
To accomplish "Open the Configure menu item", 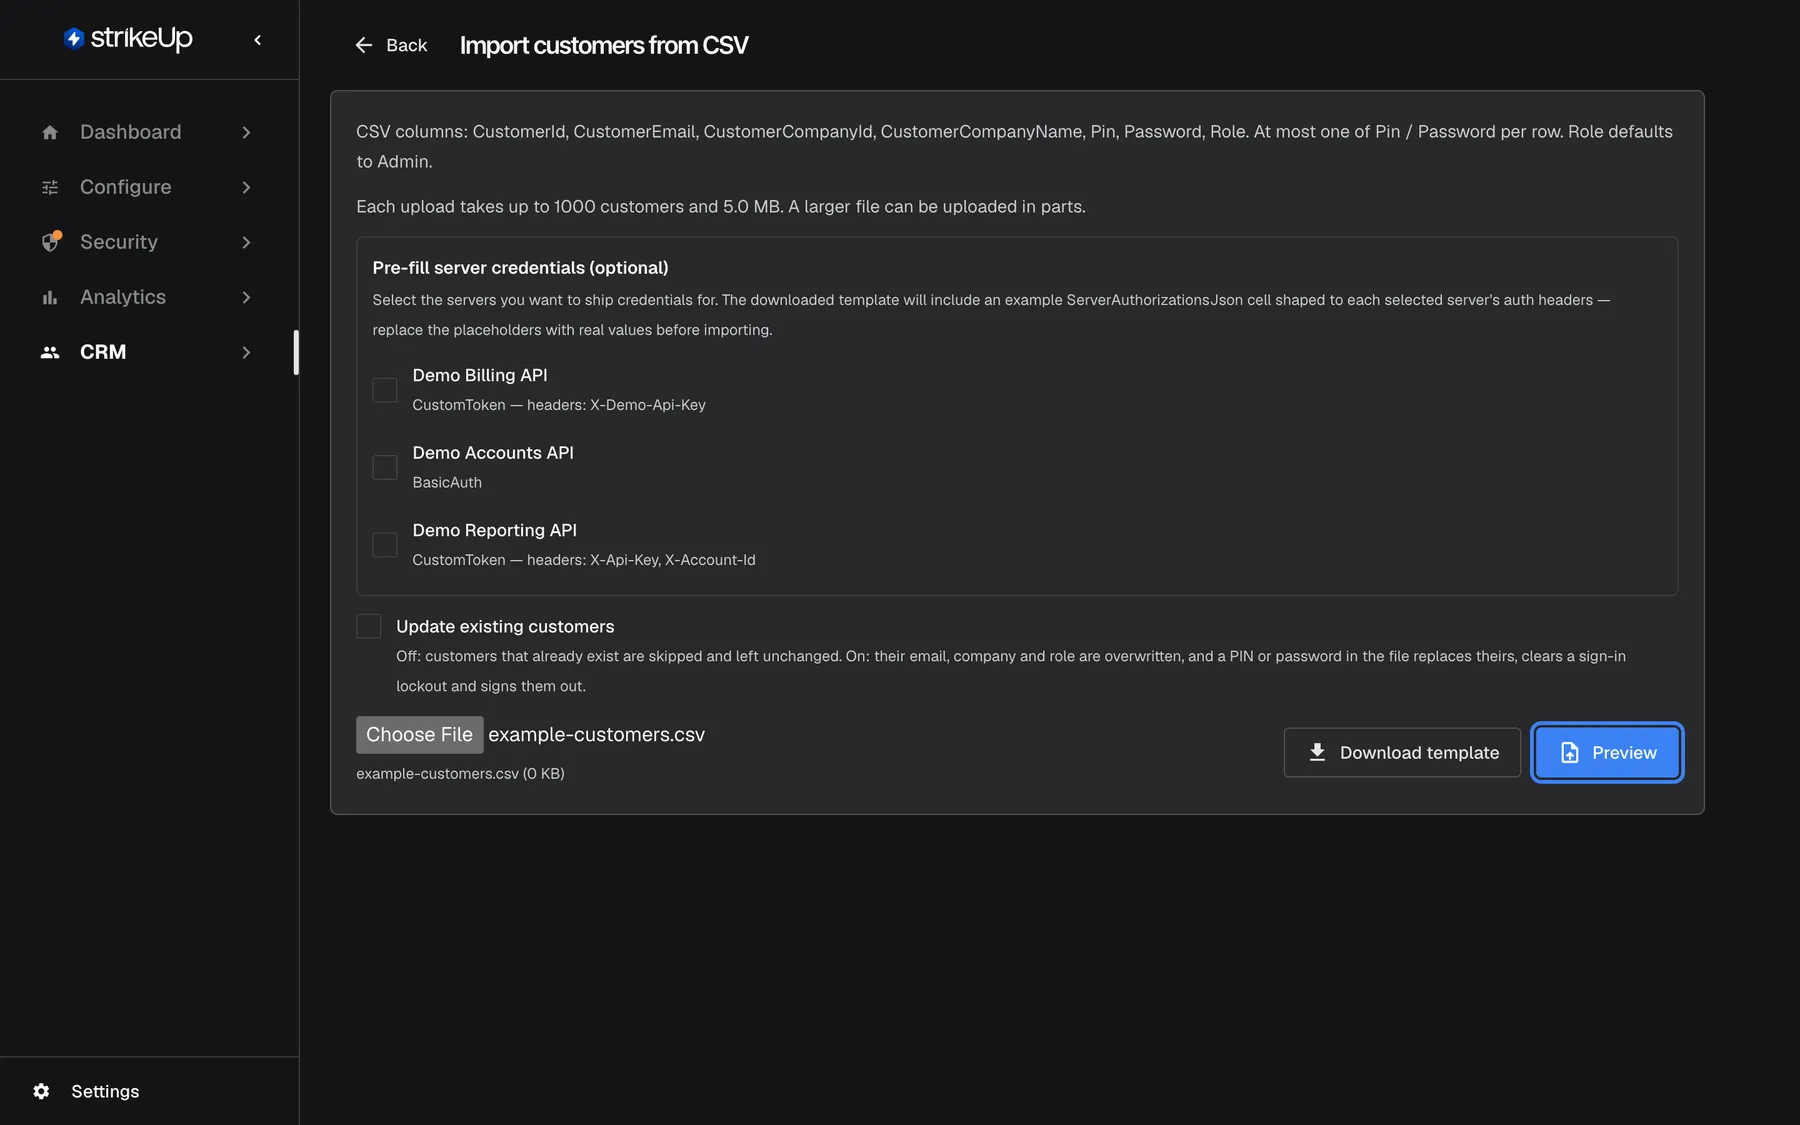I will point(148,187).
